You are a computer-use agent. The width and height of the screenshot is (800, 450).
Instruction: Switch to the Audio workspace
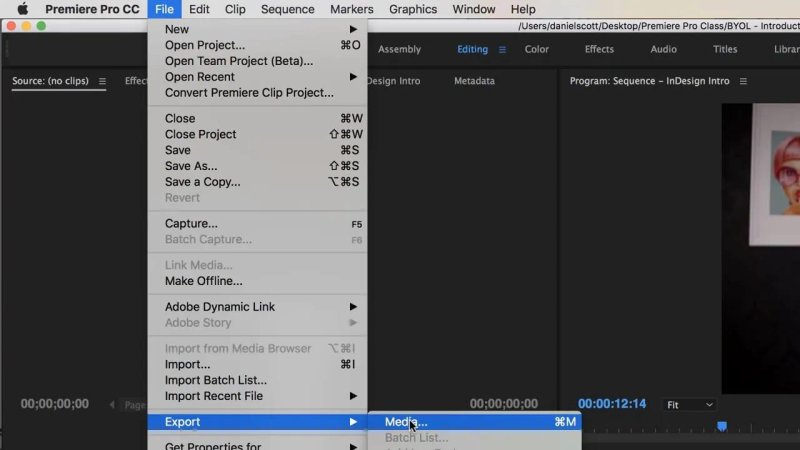point(663,49)
